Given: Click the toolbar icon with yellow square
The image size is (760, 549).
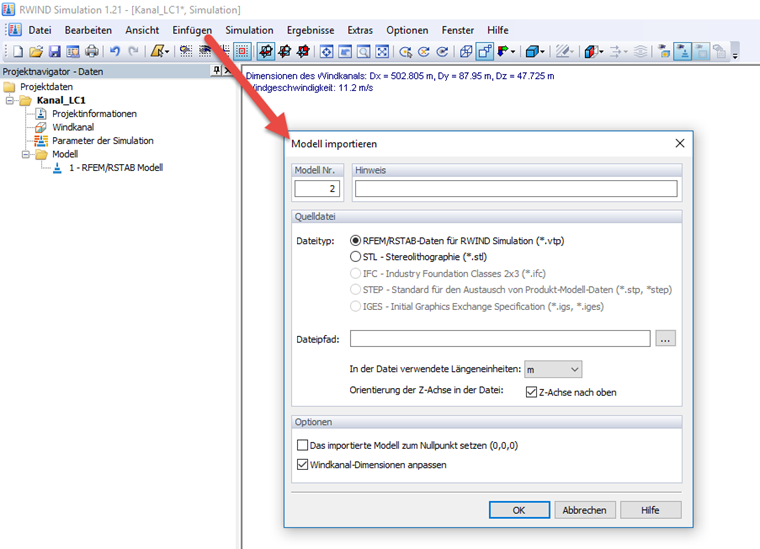Looking at the screenshot, I should coord(664,51).
